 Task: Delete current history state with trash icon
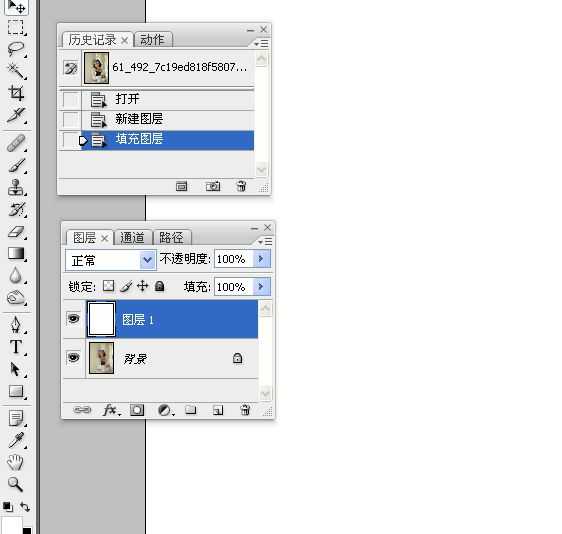241,186
